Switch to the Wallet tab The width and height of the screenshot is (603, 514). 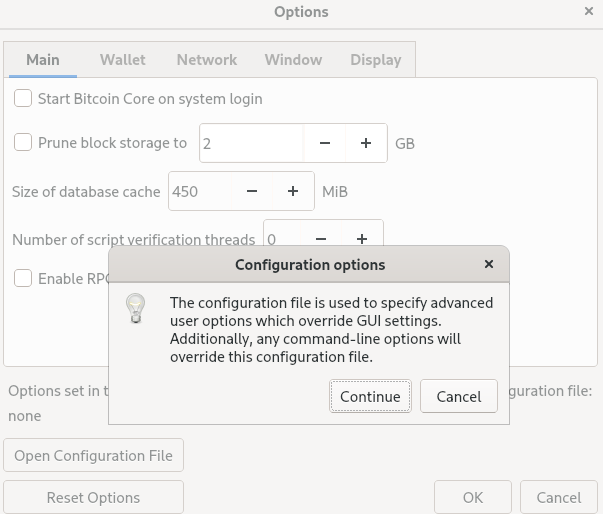pos(123,60)
